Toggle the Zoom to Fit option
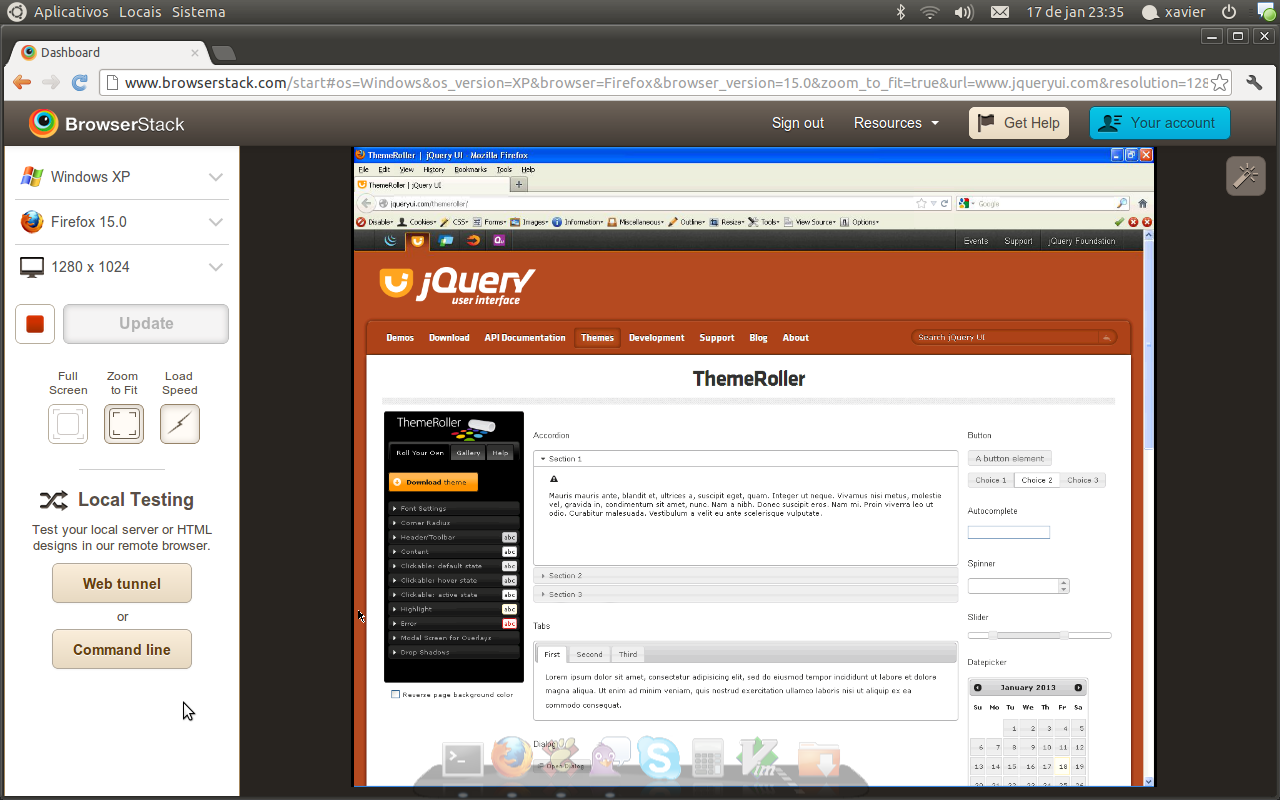 [x=124, y=424]
